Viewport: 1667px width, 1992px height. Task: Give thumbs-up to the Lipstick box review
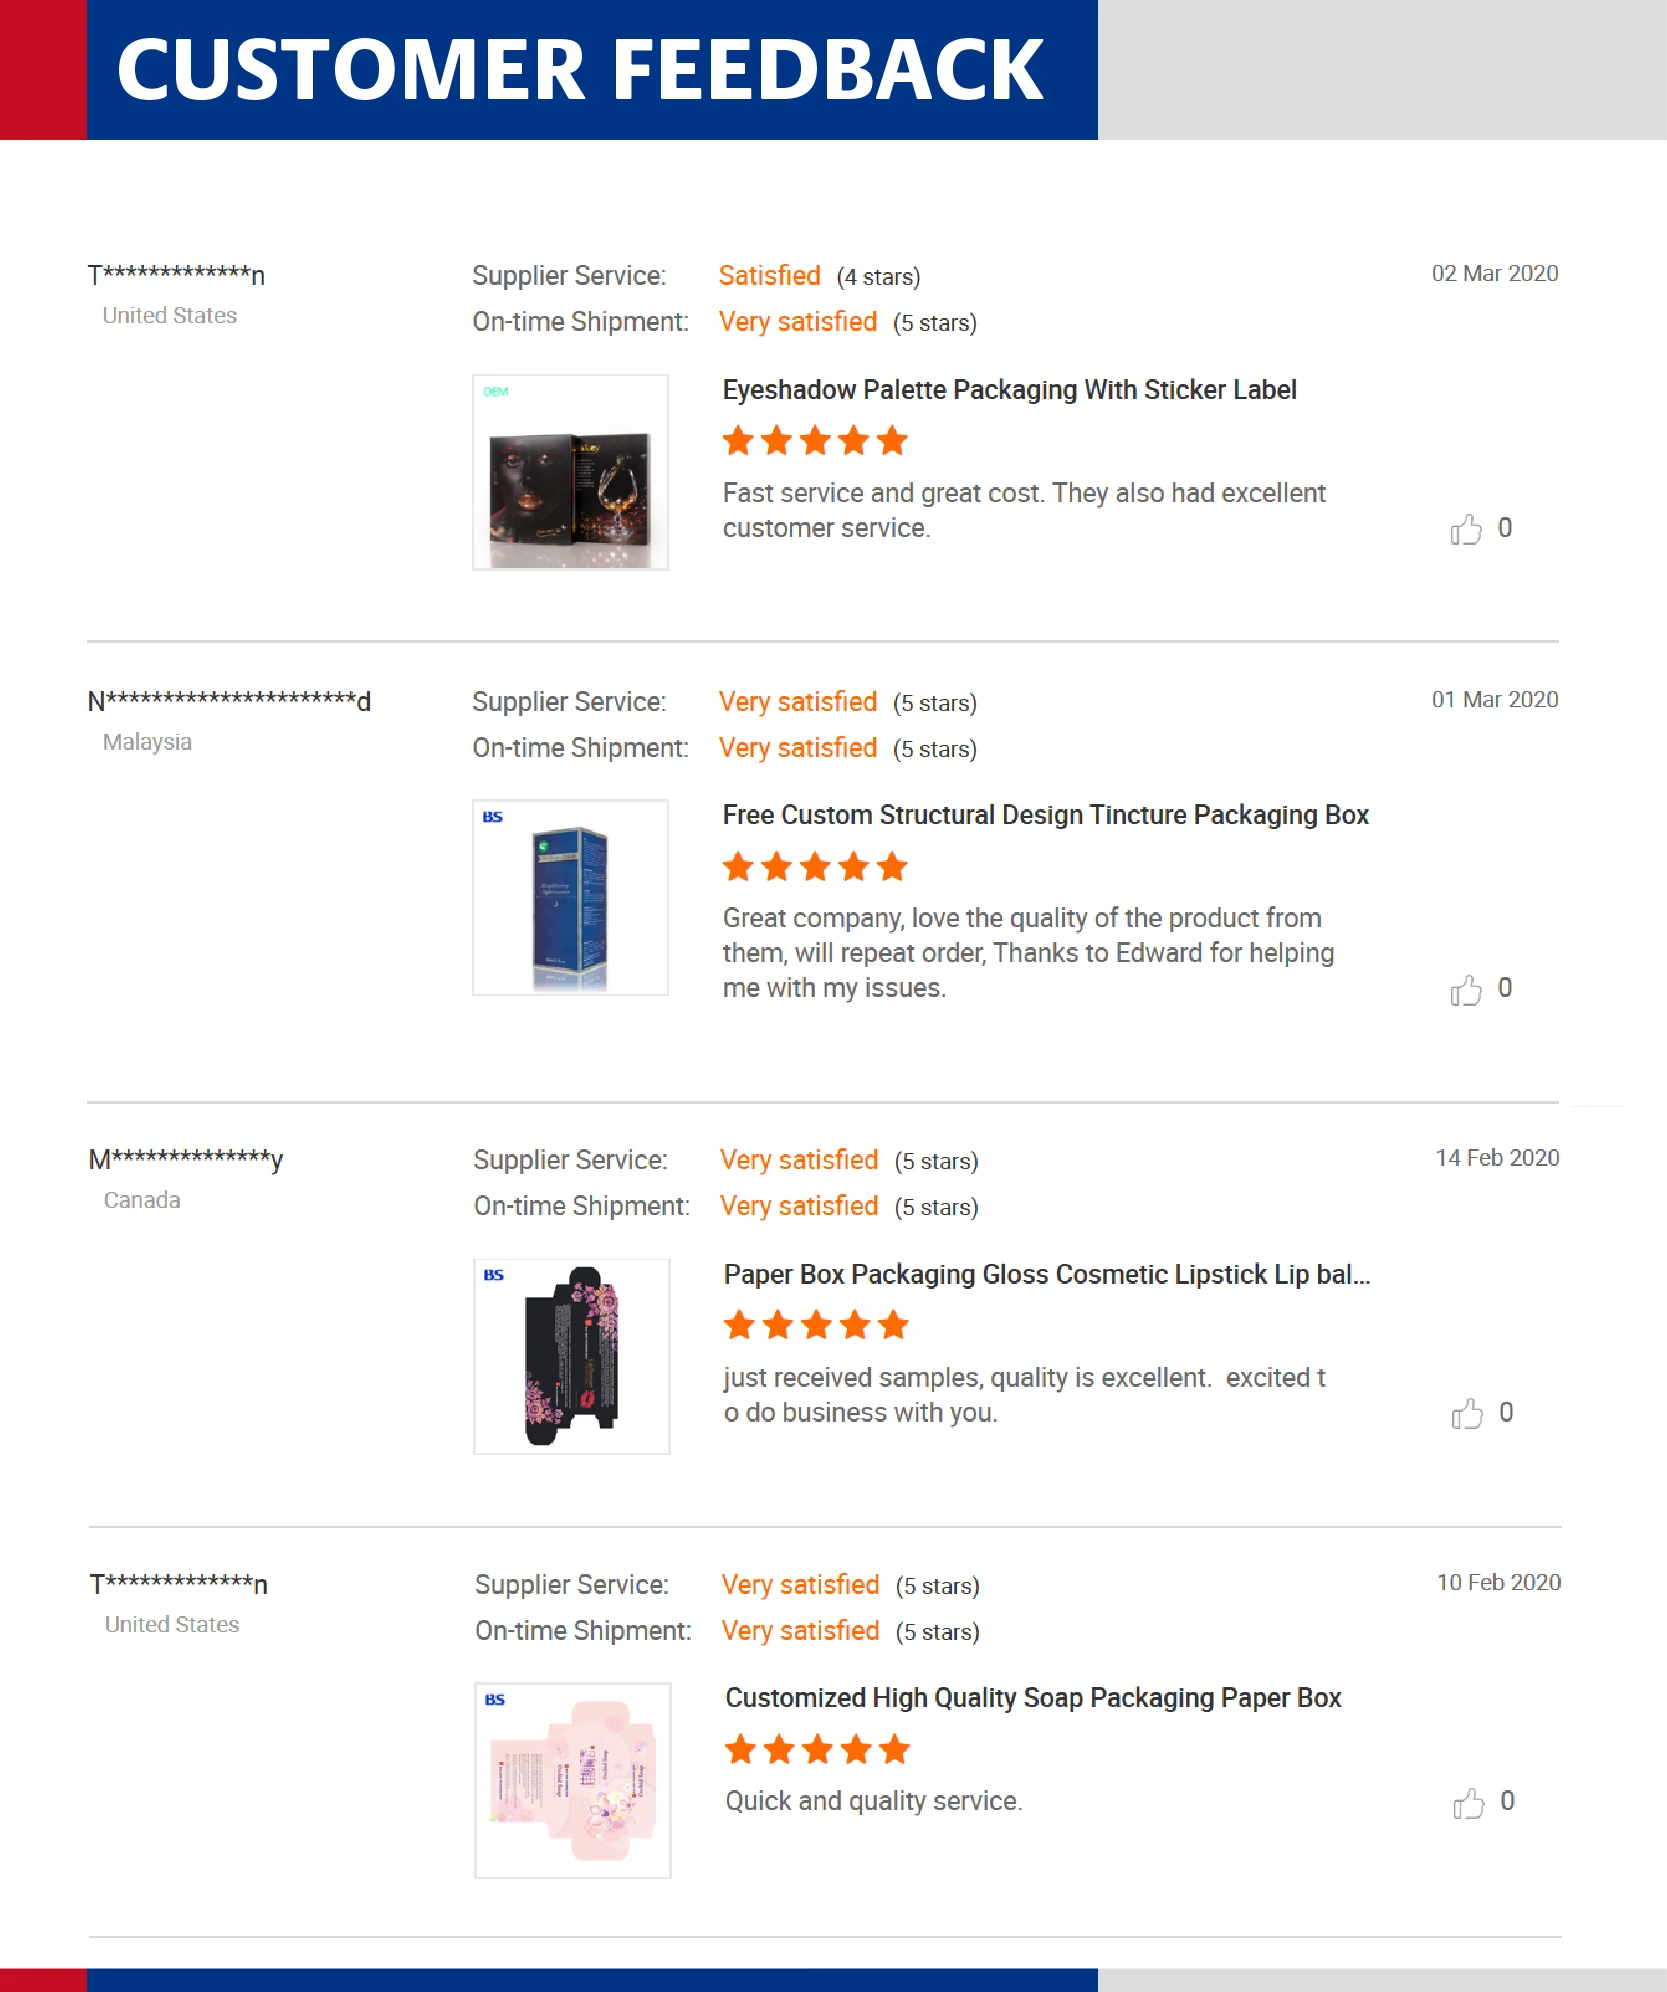click(x=1467, y=1414)
